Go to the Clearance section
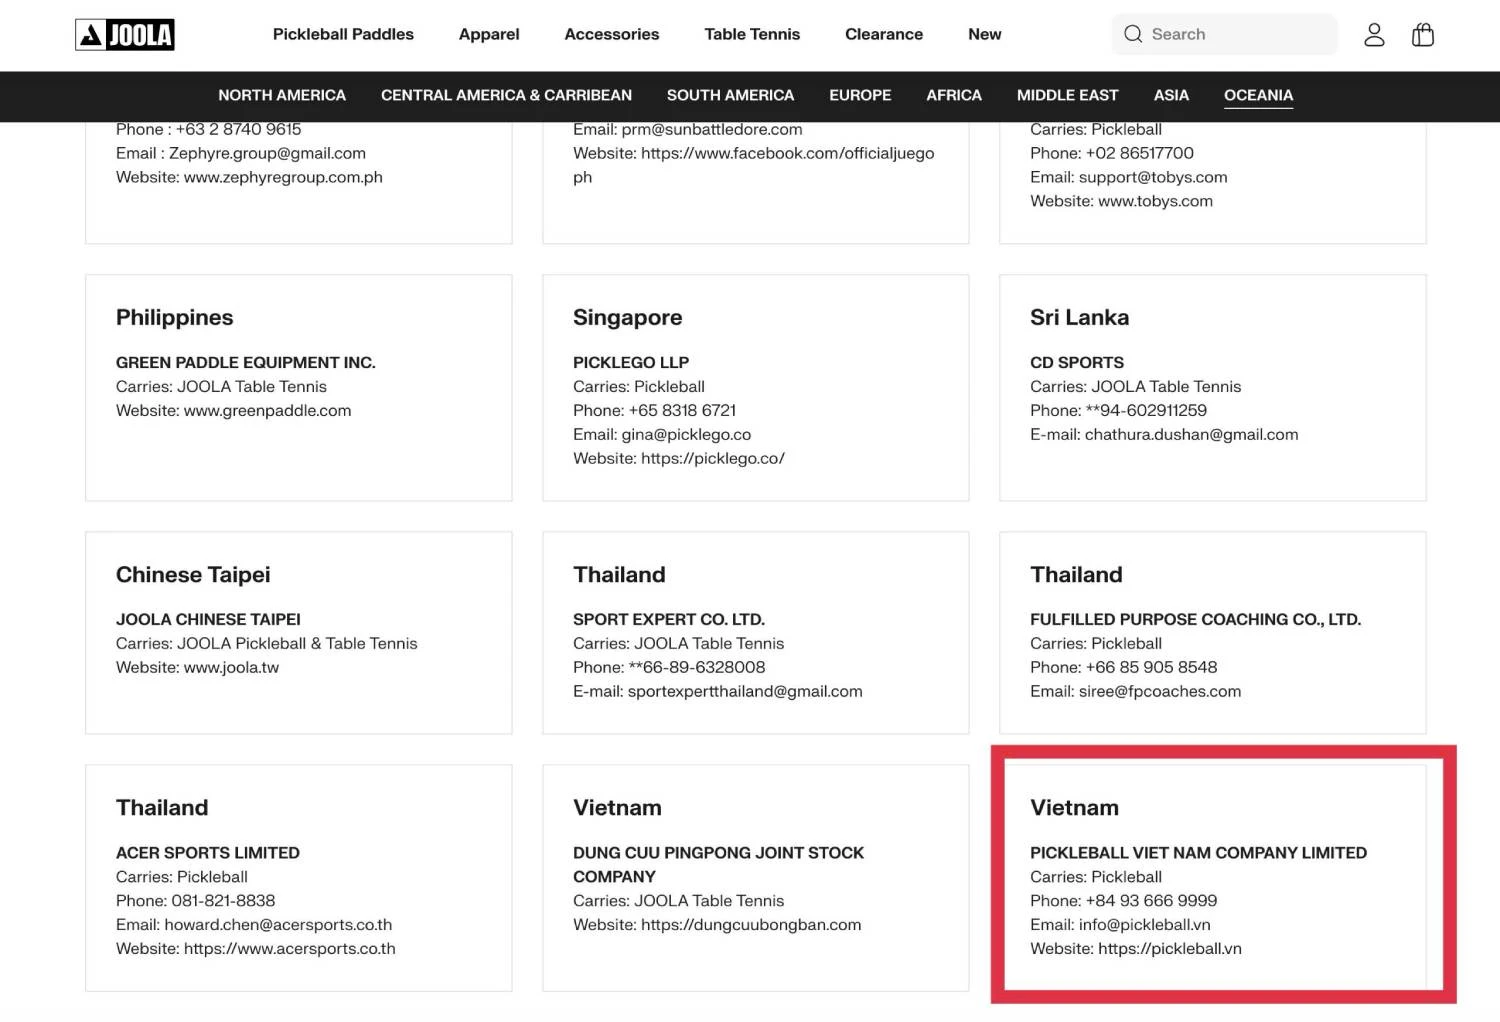 point(883,34)
